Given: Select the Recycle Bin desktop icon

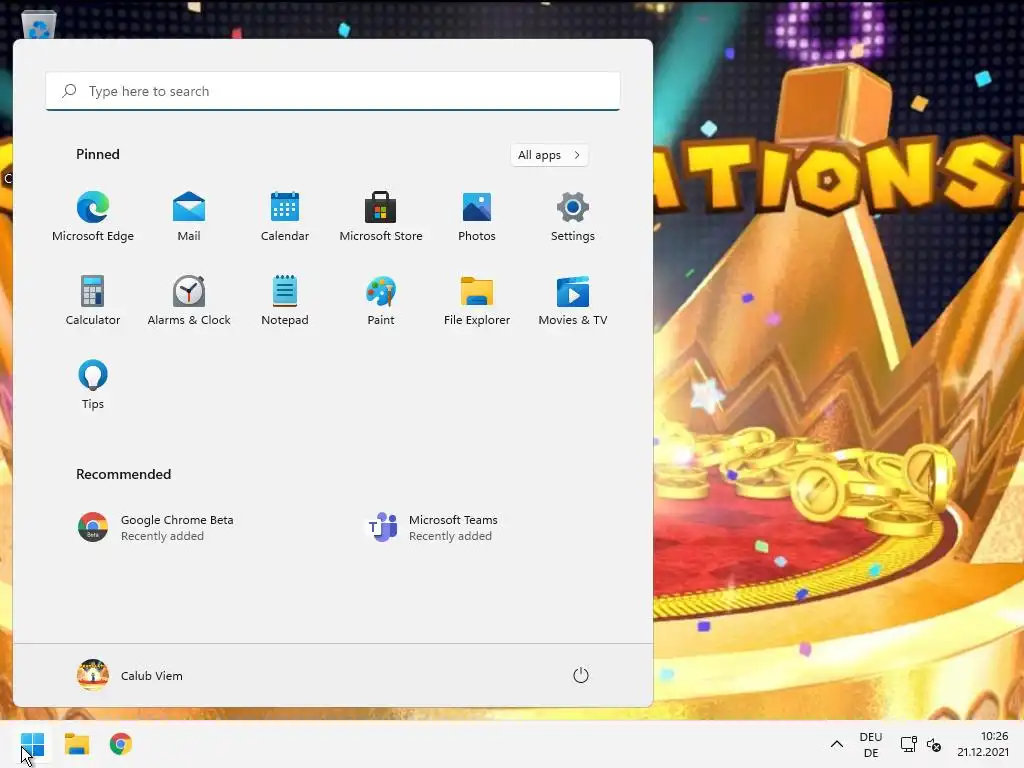Looking at the screenshot, I should (39, 25).
